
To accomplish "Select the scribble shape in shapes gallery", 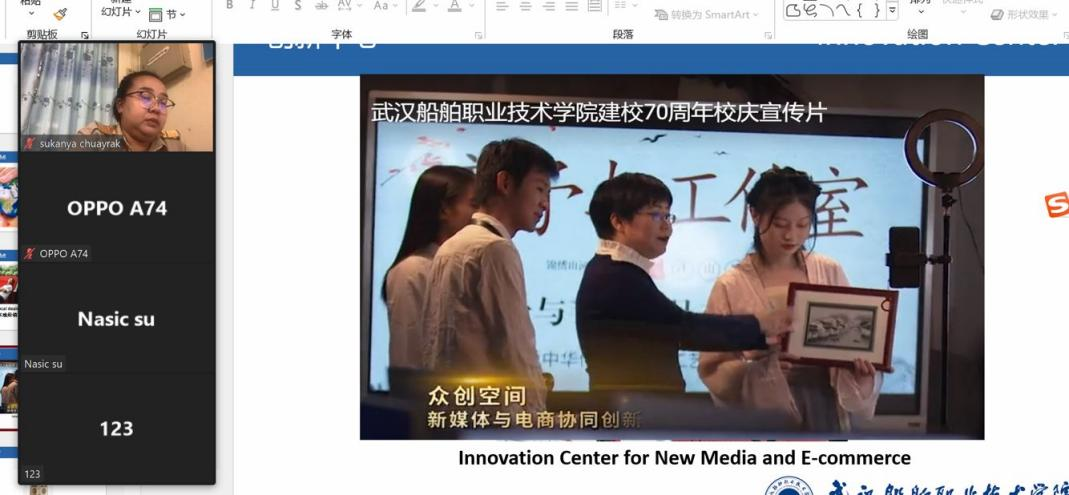I will tap(810, 10).
